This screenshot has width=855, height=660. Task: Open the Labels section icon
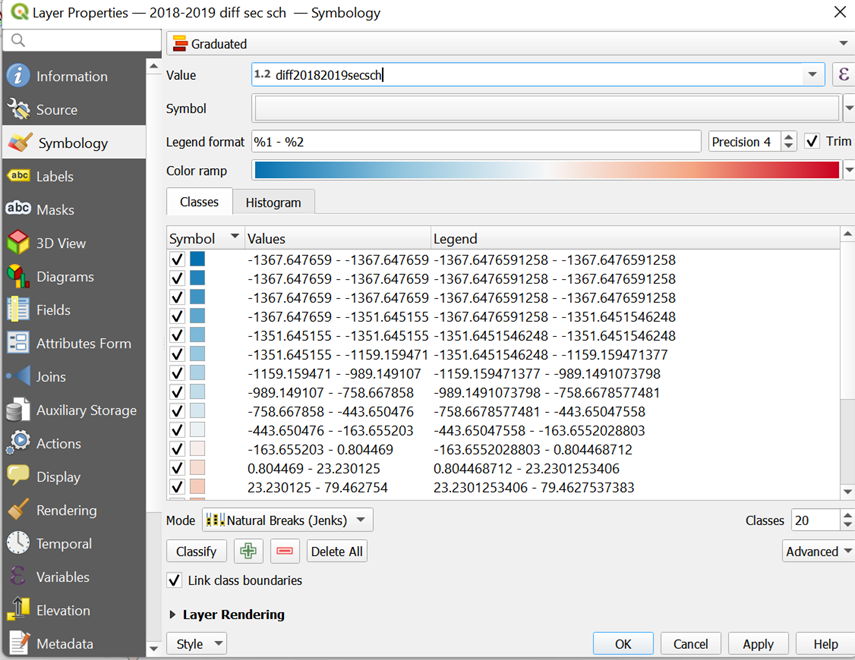[x=18, y=176]
